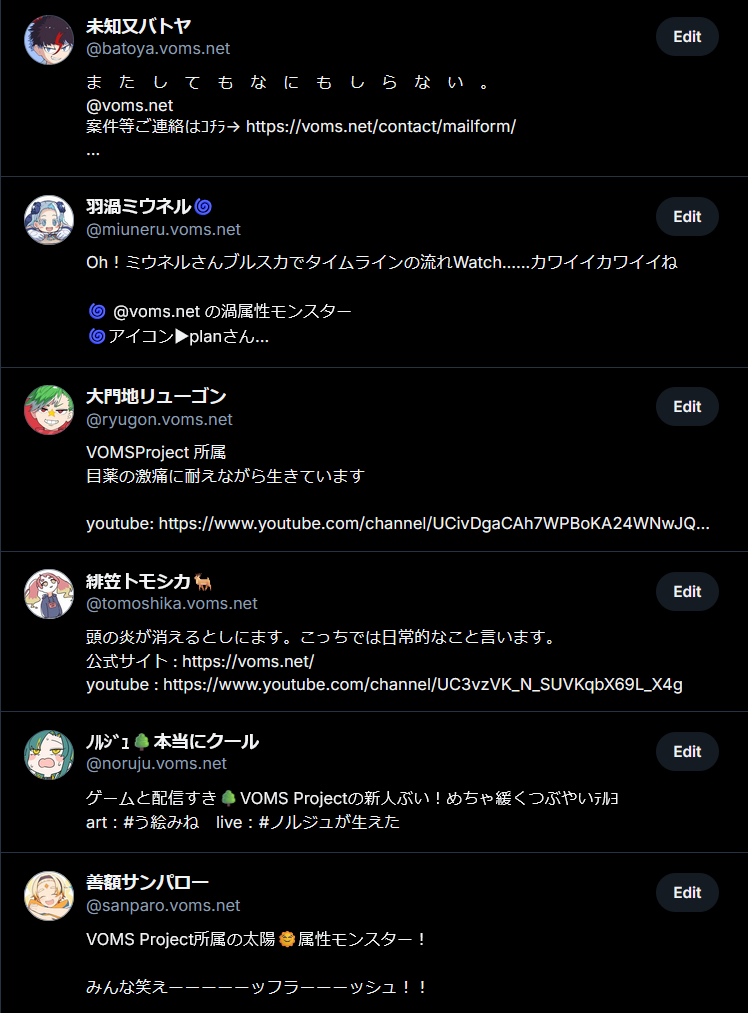This screenshot has width=748, height=1013.
Task: Open tomoshika's YouTube channel link
Action: [x=422, y=685]
